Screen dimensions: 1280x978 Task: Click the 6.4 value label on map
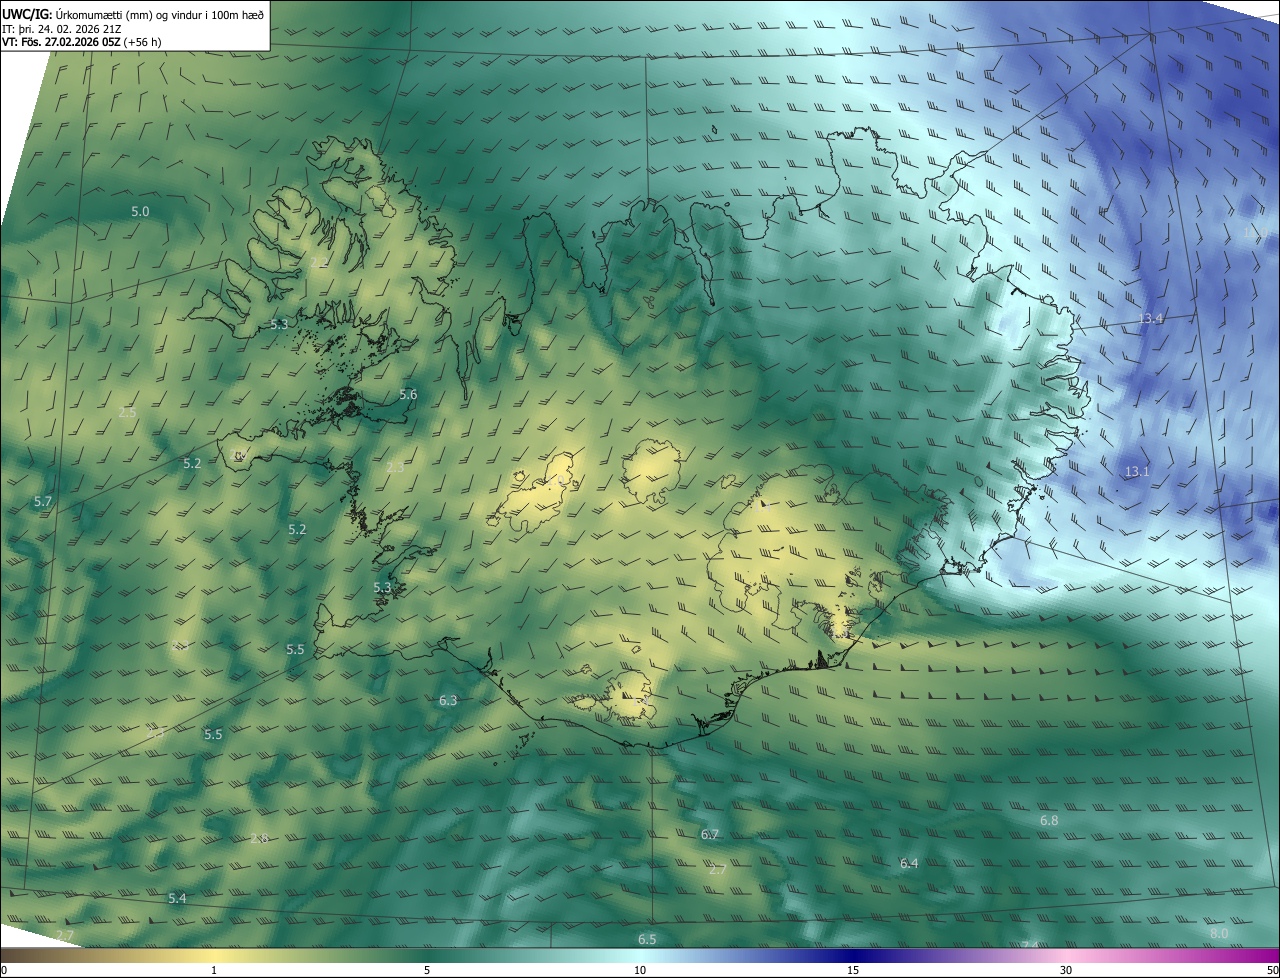click(x=909, y=863)
